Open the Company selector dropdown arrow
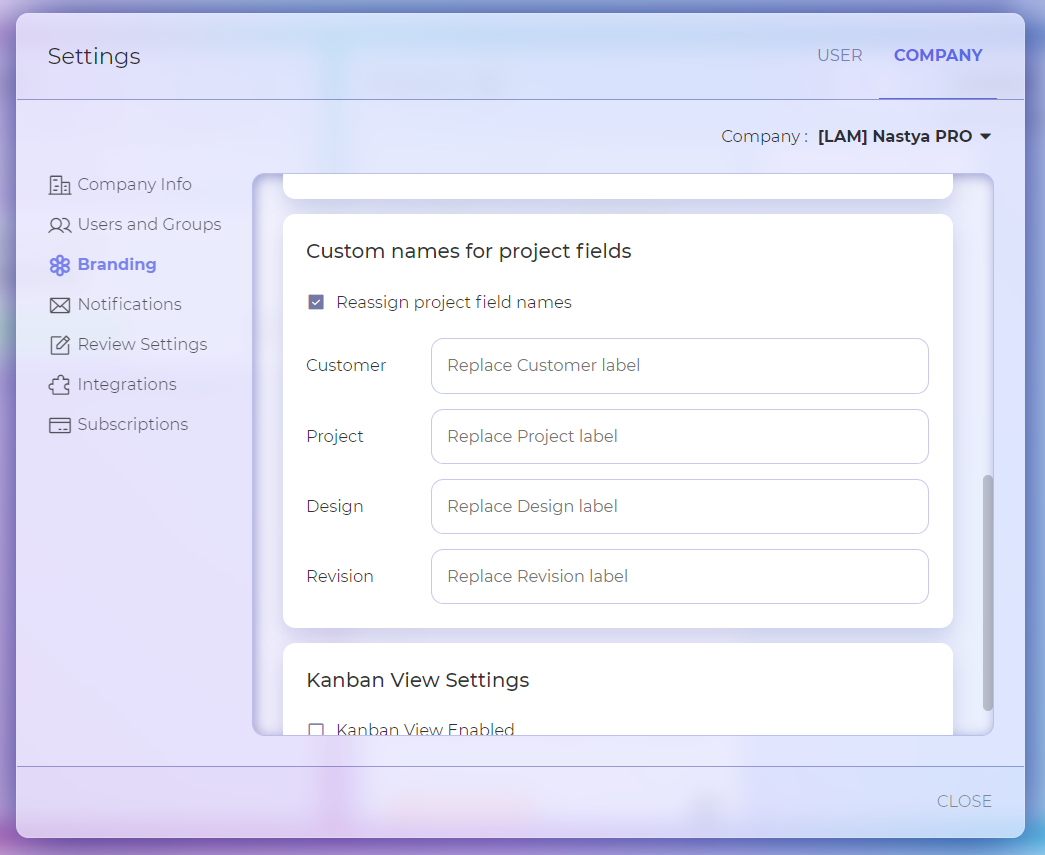Screen dimensions: 1045x855 [986, 137]
